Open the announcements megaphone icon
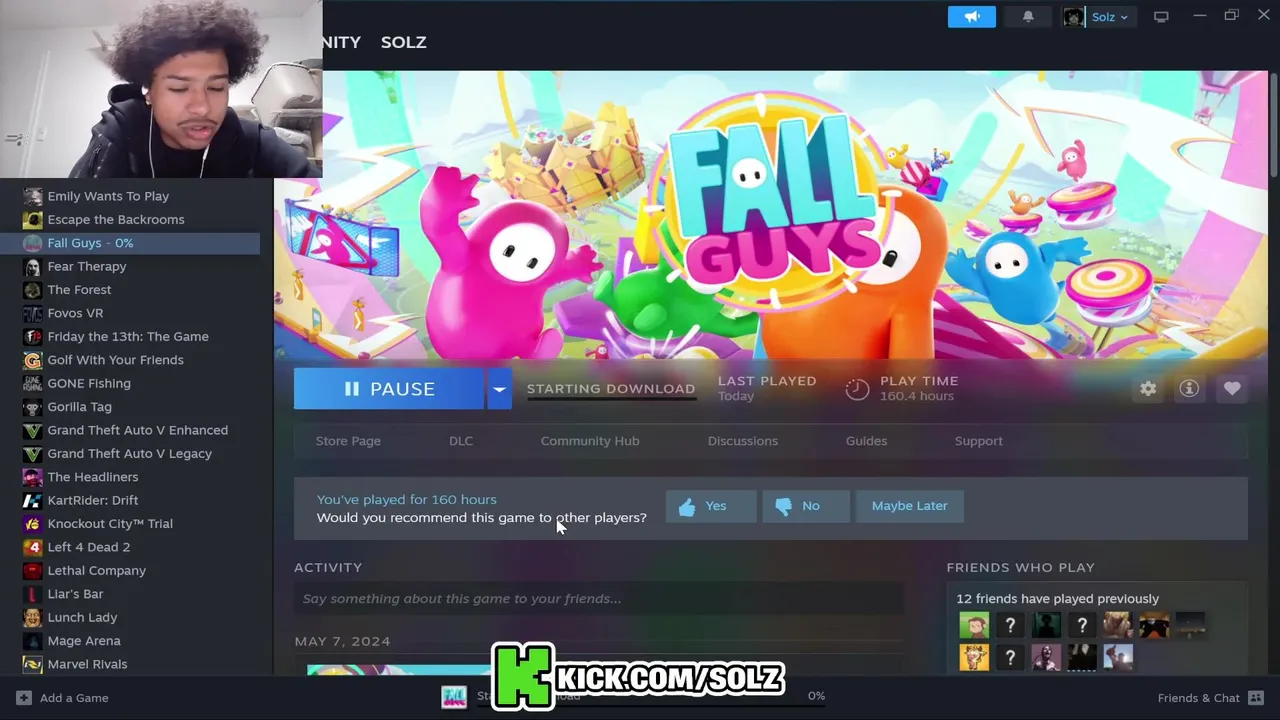This screenshot has height=720, width=1280. 972,17
